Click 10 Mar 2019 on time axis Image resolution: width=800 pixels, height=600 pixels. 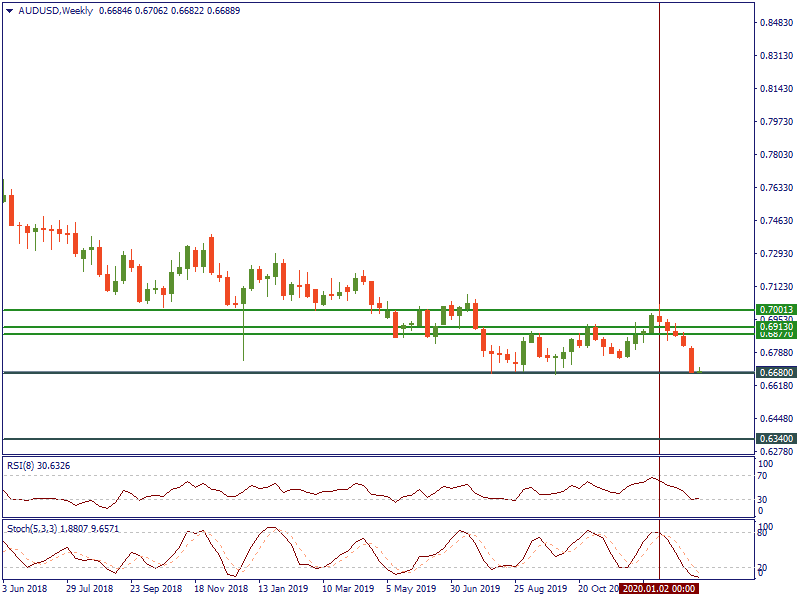tap(347, 589)
